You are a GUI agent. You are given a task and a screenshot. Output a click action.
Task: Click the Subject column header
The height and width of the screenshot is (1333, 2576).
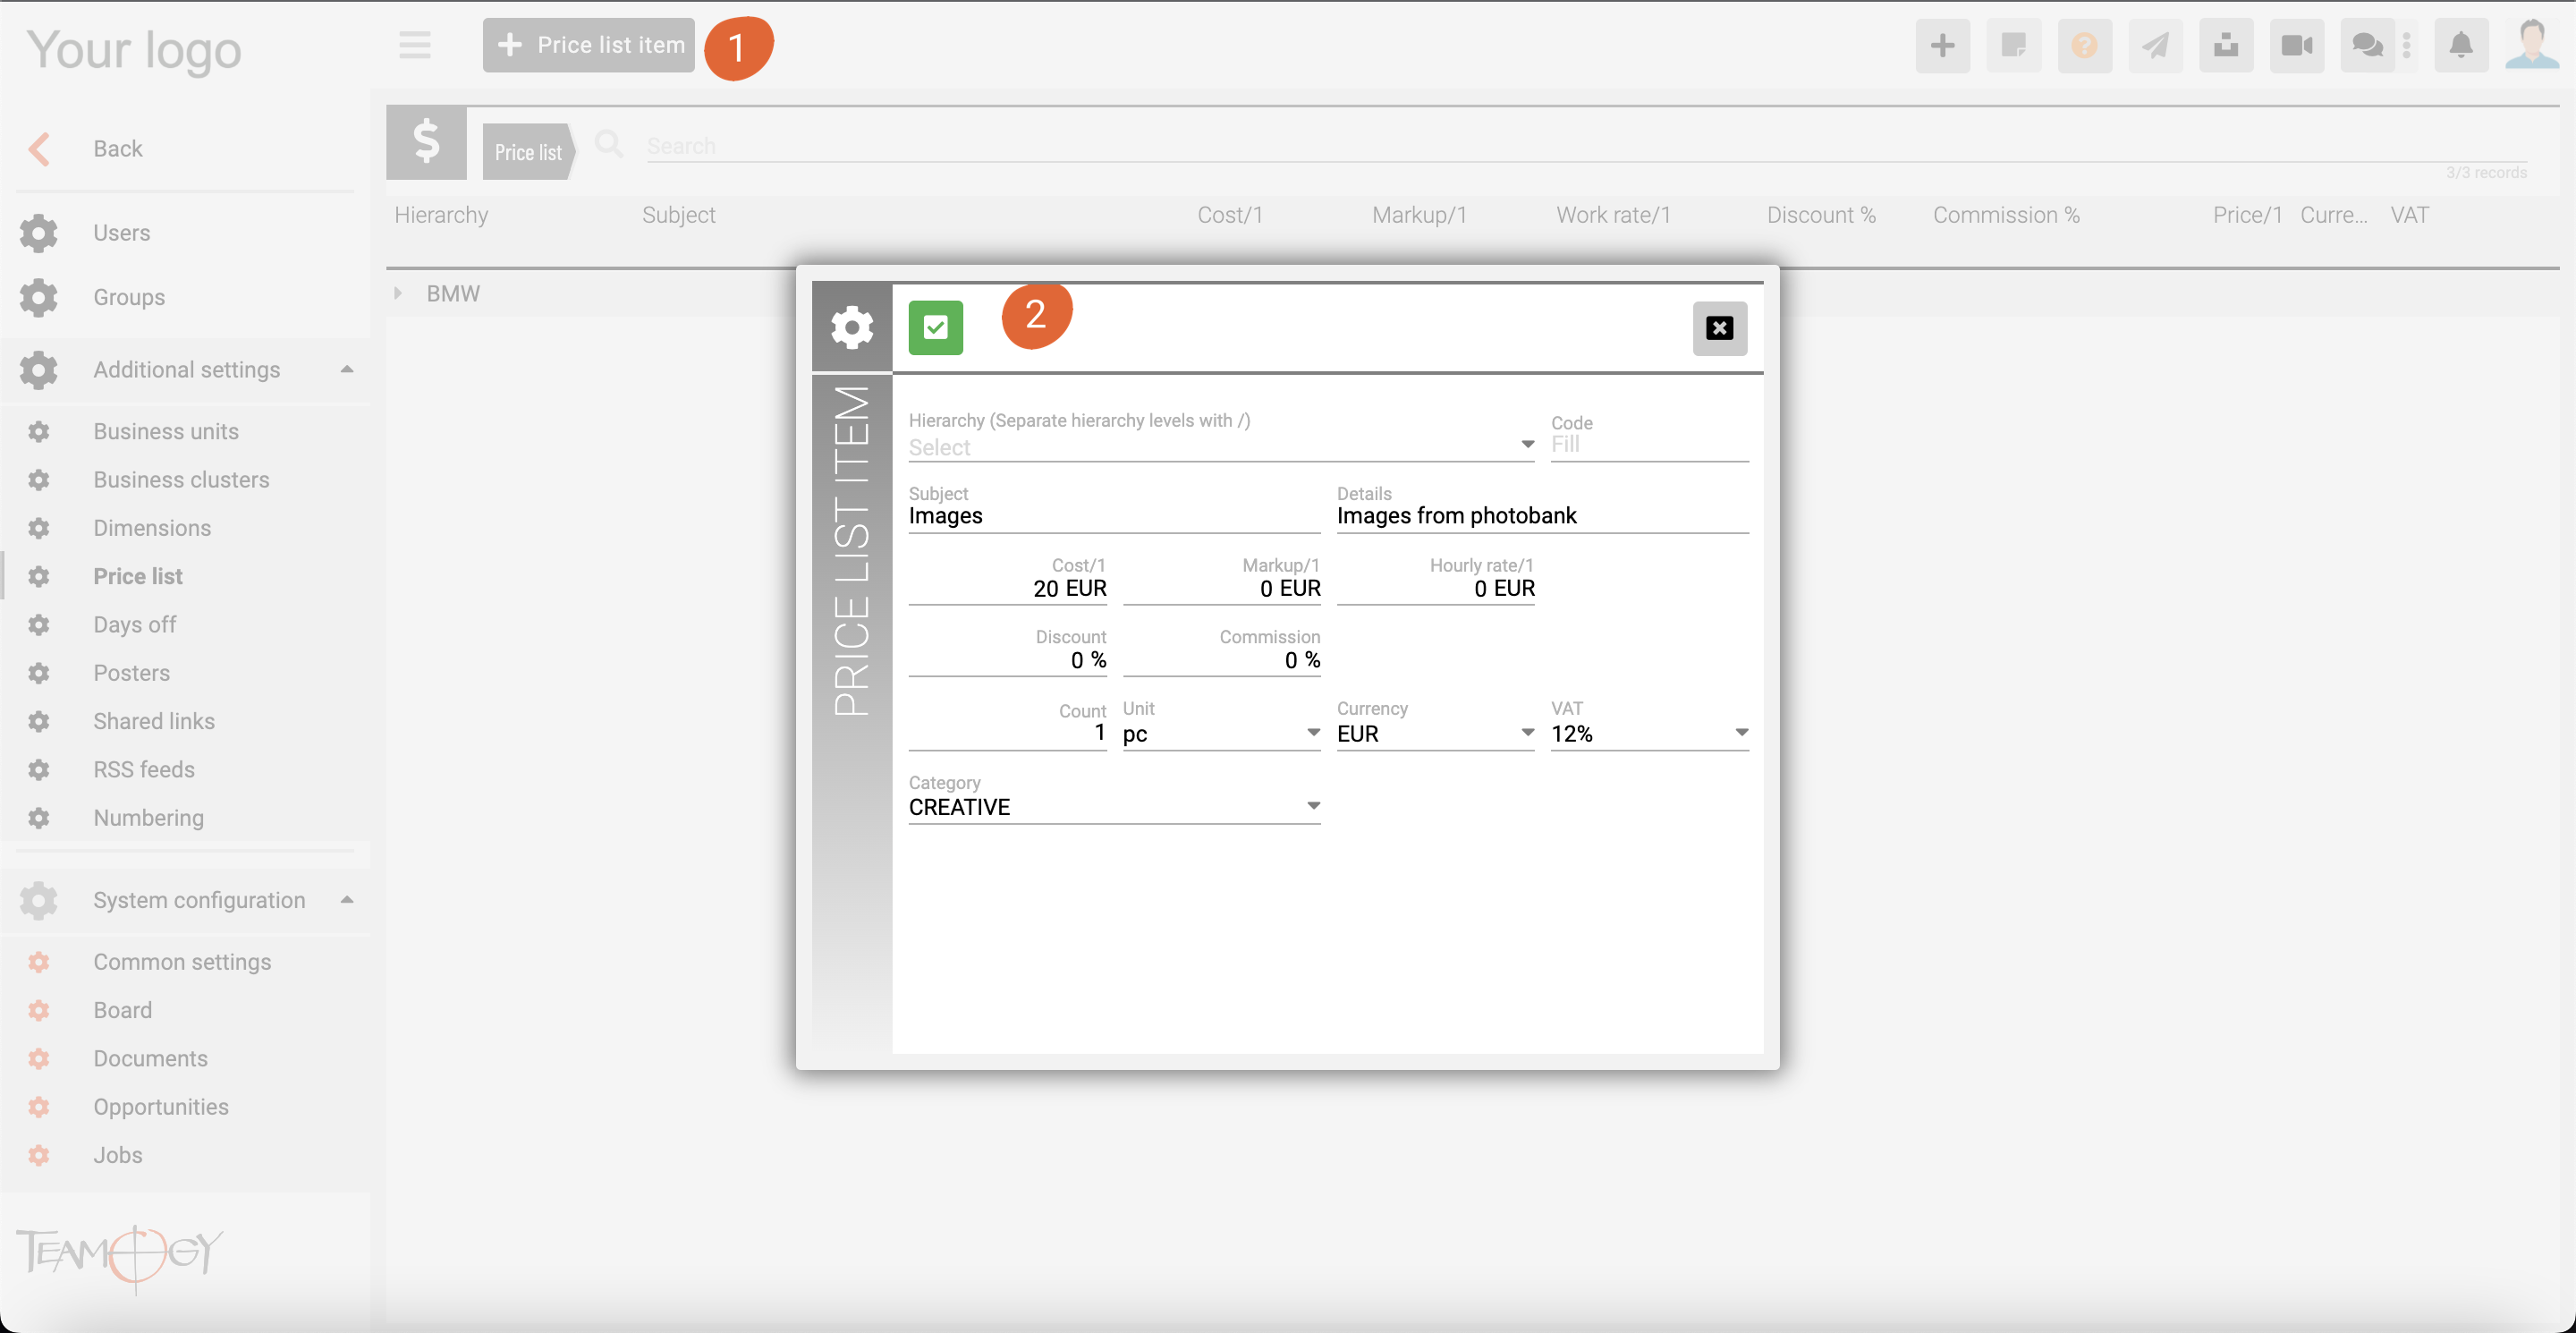coord(678,215)
